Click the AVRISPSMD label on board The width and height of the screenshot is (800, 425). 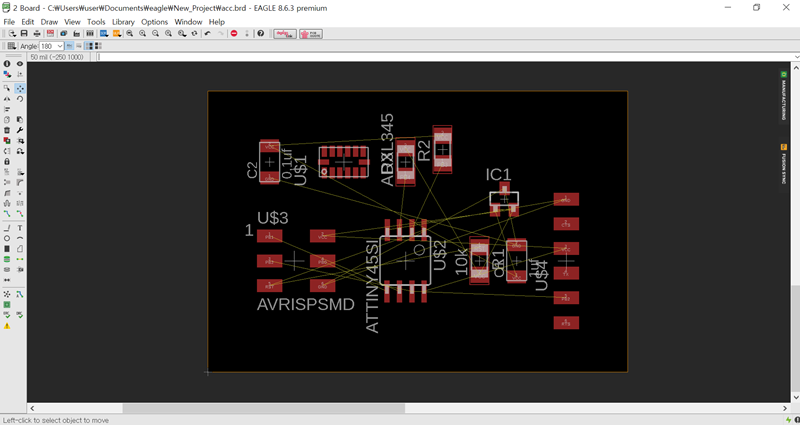click(x=306, y=305)
